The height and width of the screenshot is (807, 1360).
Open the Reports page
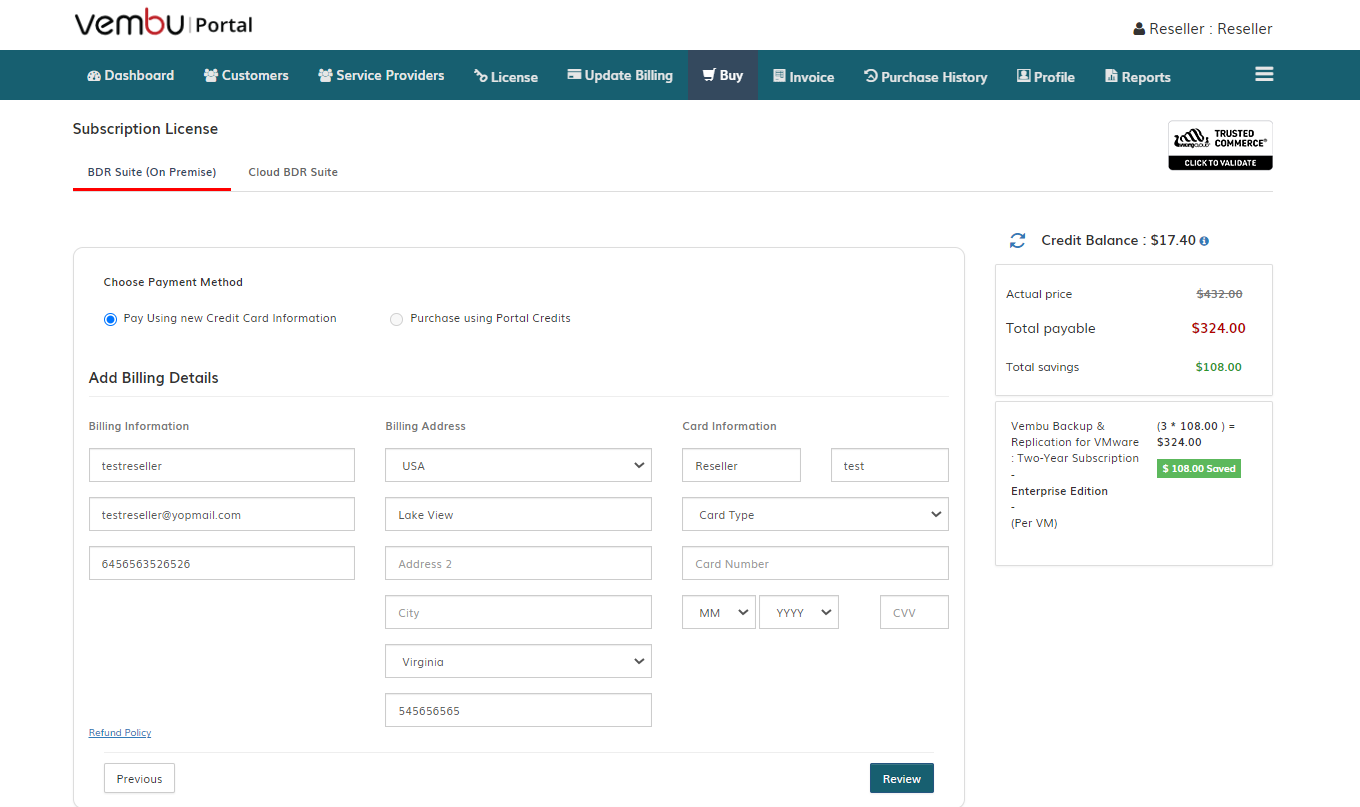(x=1137, y=76)
